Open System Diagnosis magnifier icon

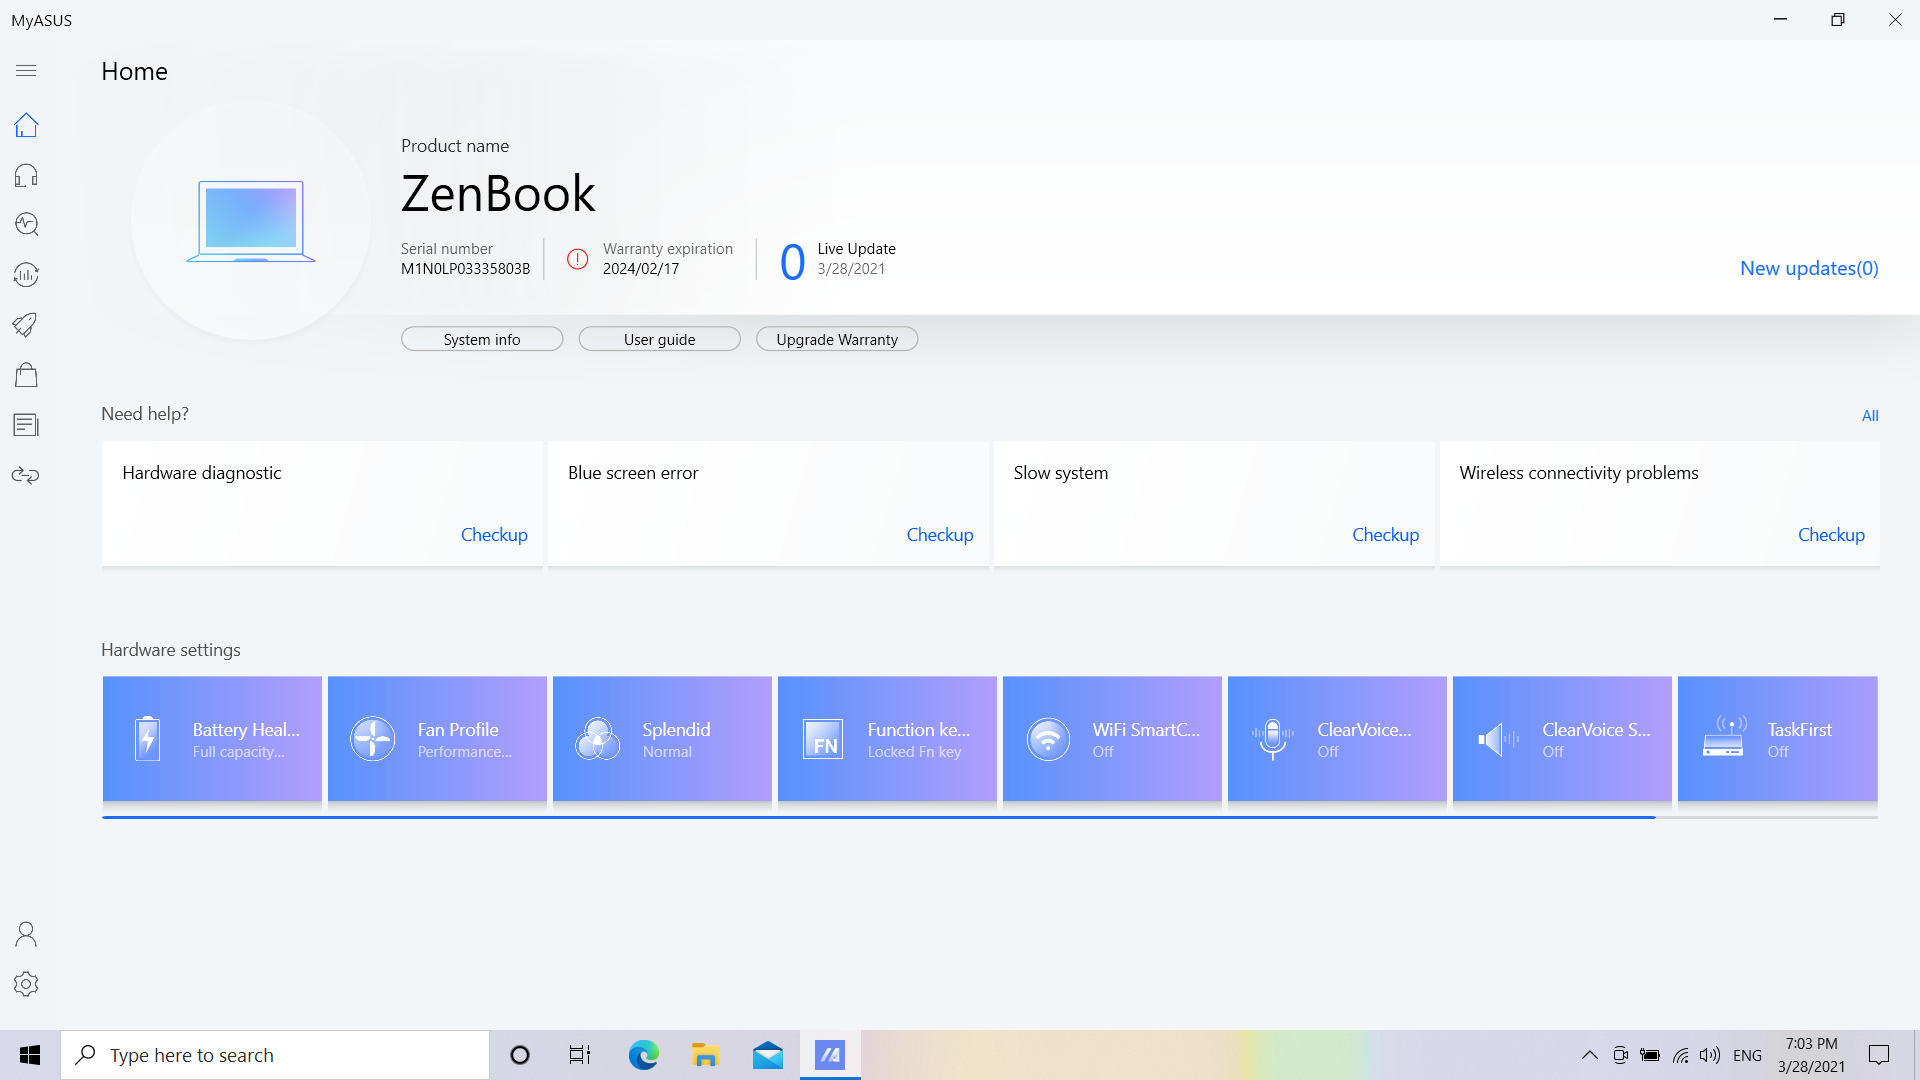(x=26, y=225)
